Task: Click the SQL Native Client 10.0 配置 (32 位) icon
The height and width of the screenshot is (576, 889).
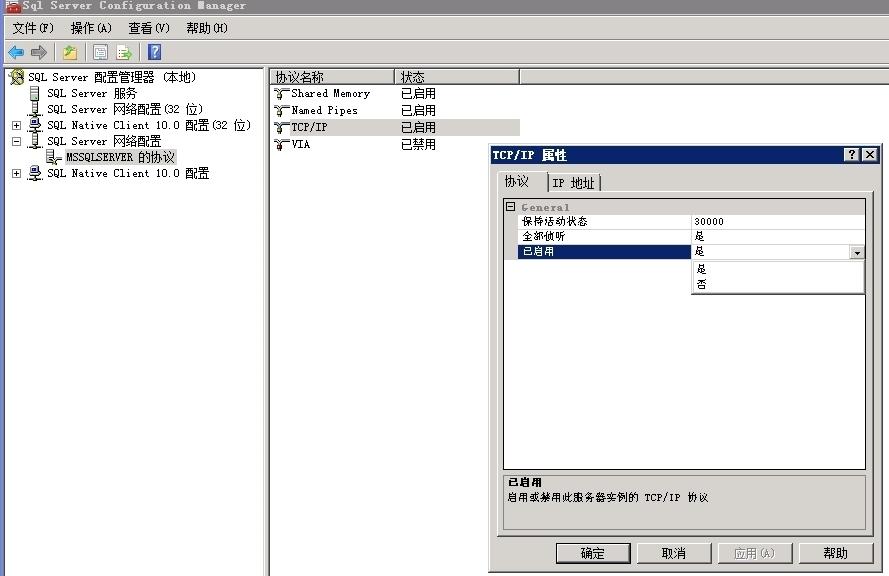Action: (35, 125)
